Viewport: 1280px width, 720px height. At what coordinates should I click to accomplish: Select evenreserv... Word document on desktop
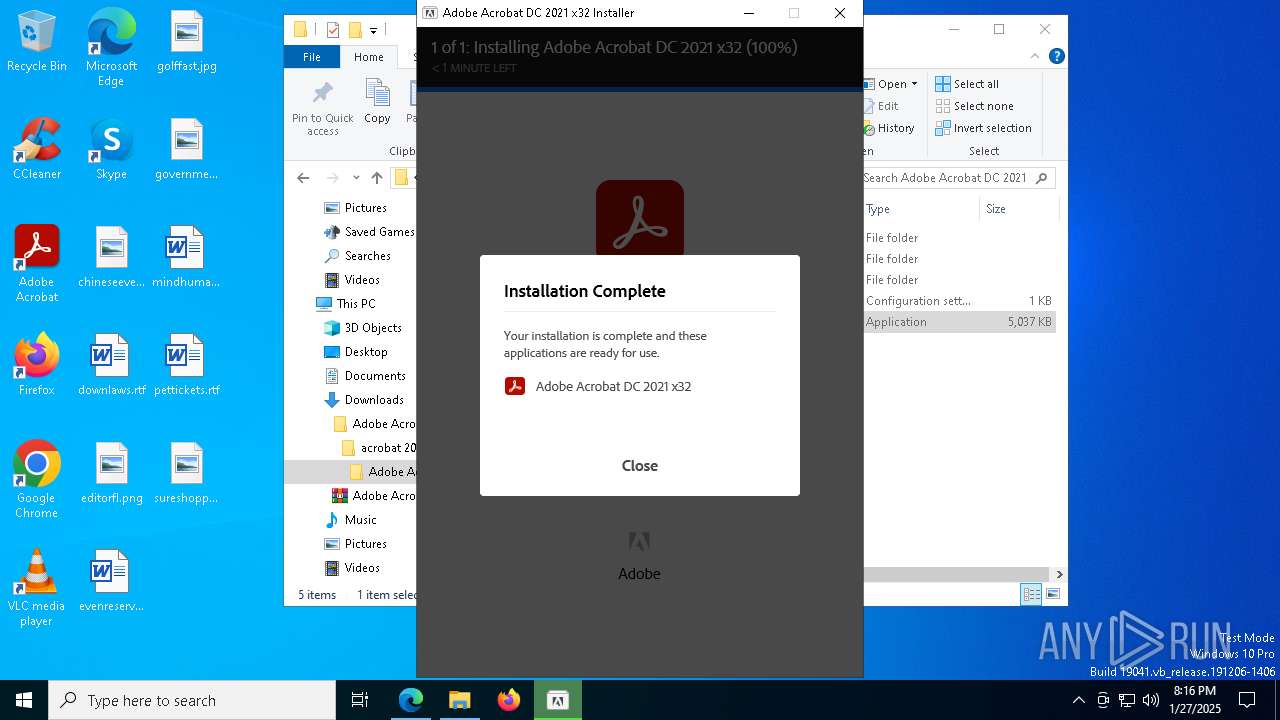click(x=111, y=581)
